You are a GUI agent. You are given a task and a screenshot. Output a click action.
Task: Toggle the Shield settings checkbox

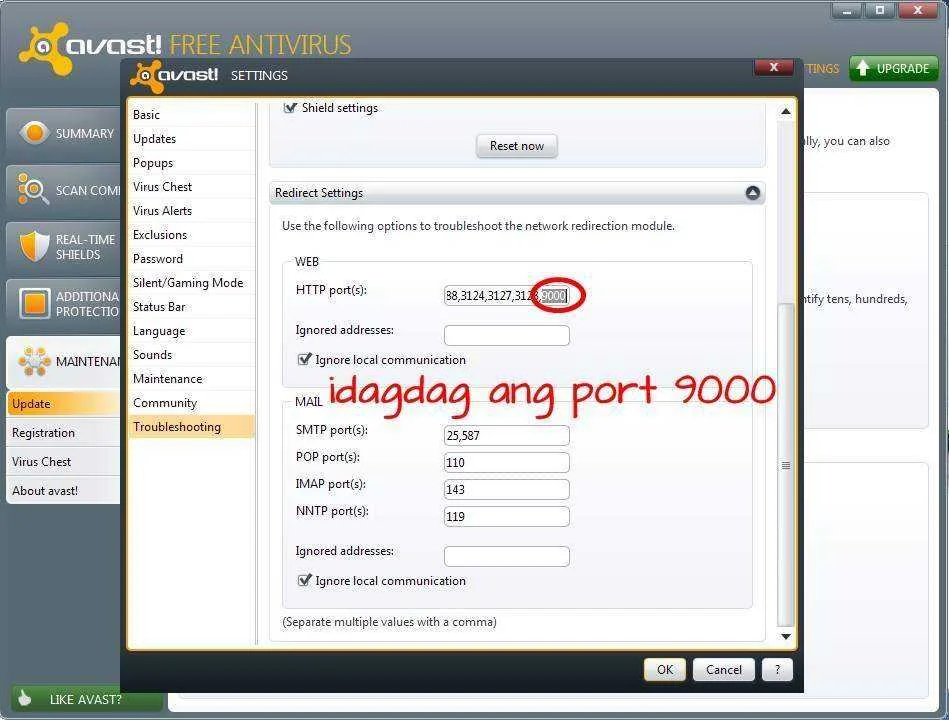pyautogui.click(x=290, y=108)
